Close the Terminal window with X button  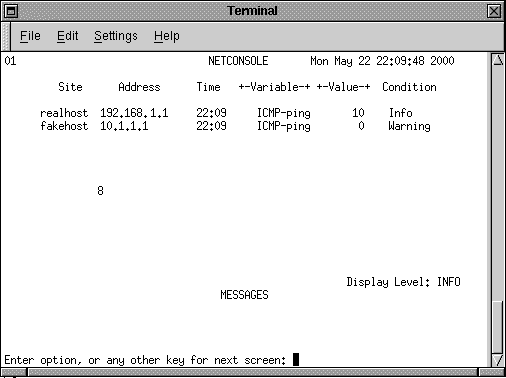click(x=494, y=11)
